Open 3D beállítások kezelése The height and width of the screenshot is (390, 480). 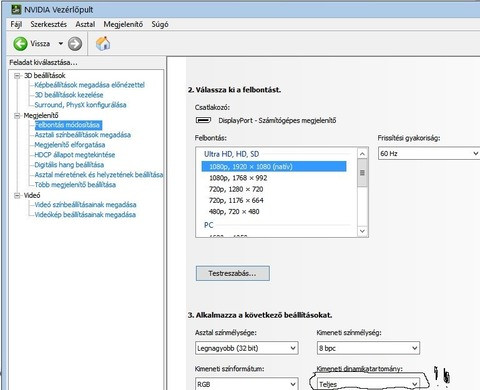tap(69, 95)
